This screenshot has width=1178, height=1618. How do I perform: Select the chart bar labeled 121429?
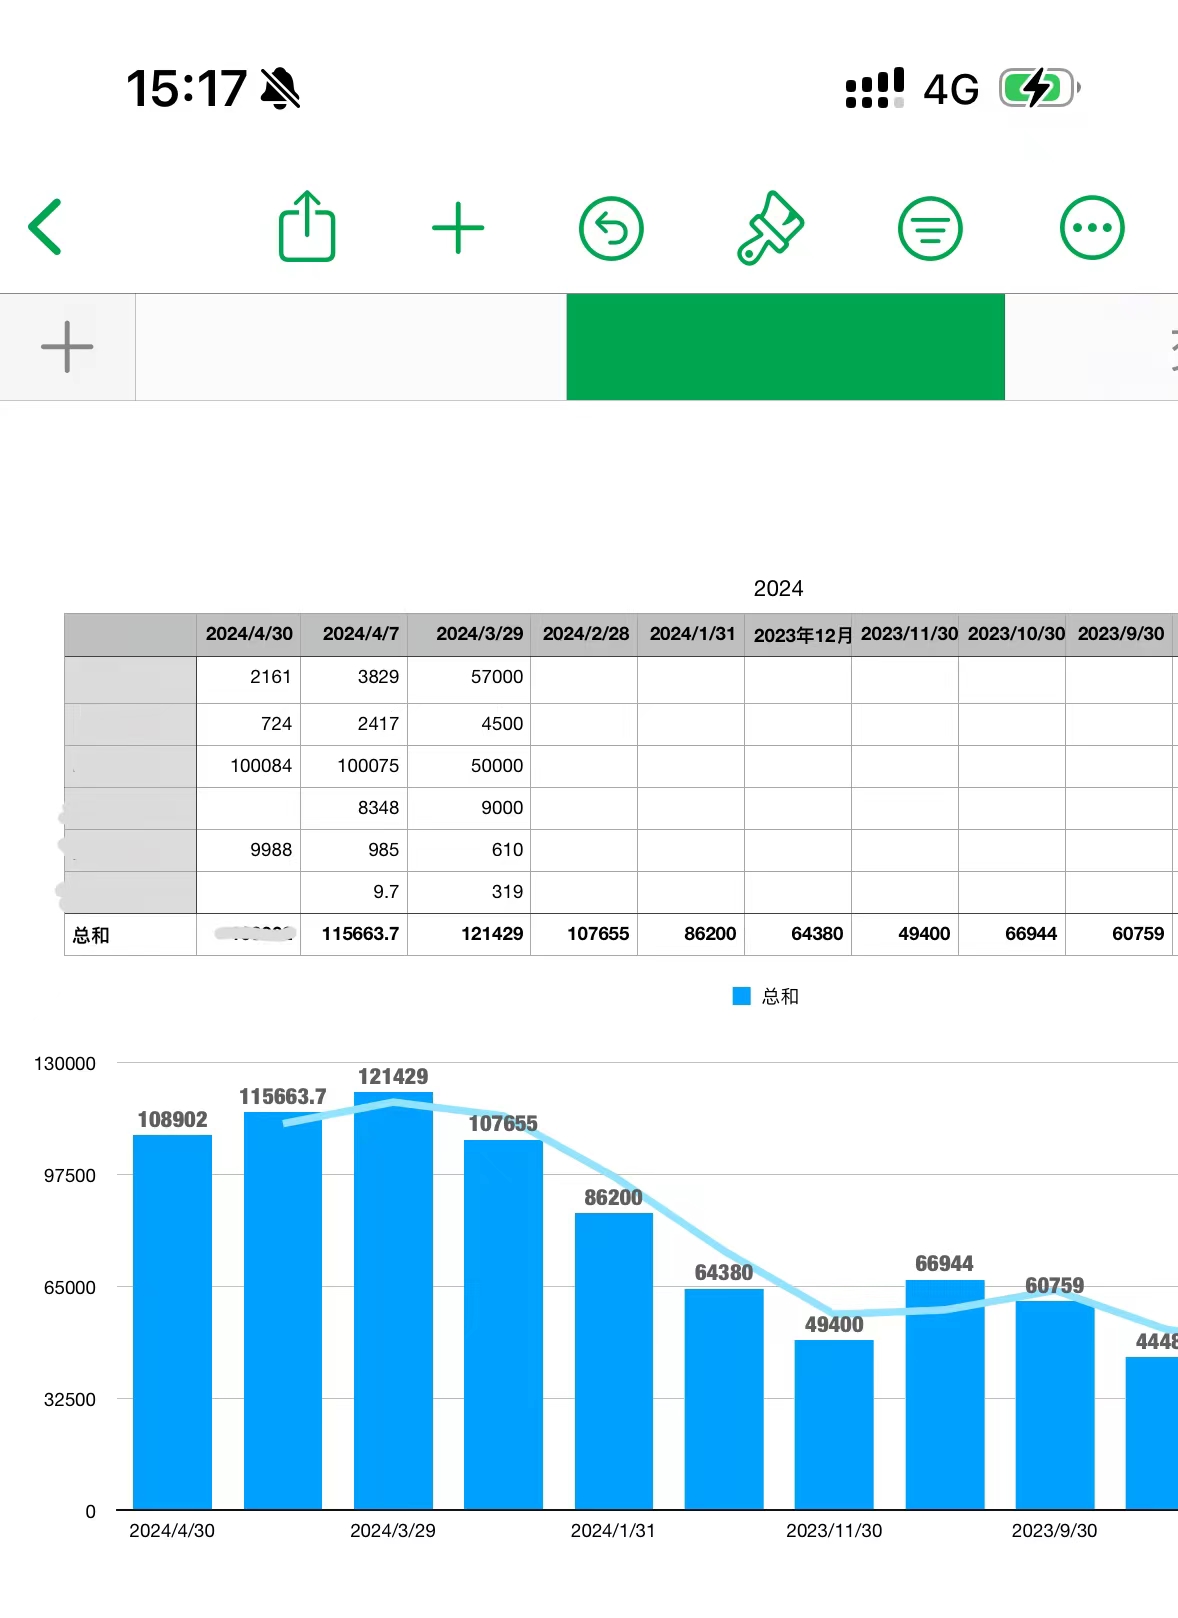(x=393, y=1300)
